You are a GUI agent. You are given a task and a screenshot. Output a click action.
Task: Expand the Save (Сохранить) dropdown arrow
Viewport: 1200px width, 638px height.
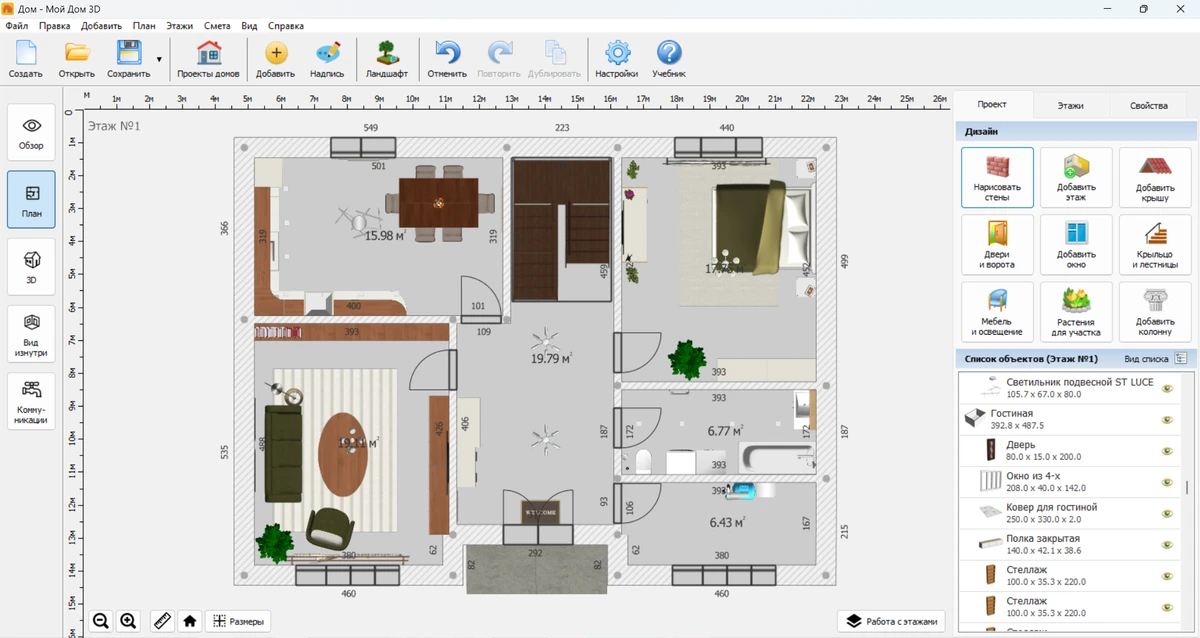tap(159, 60)
